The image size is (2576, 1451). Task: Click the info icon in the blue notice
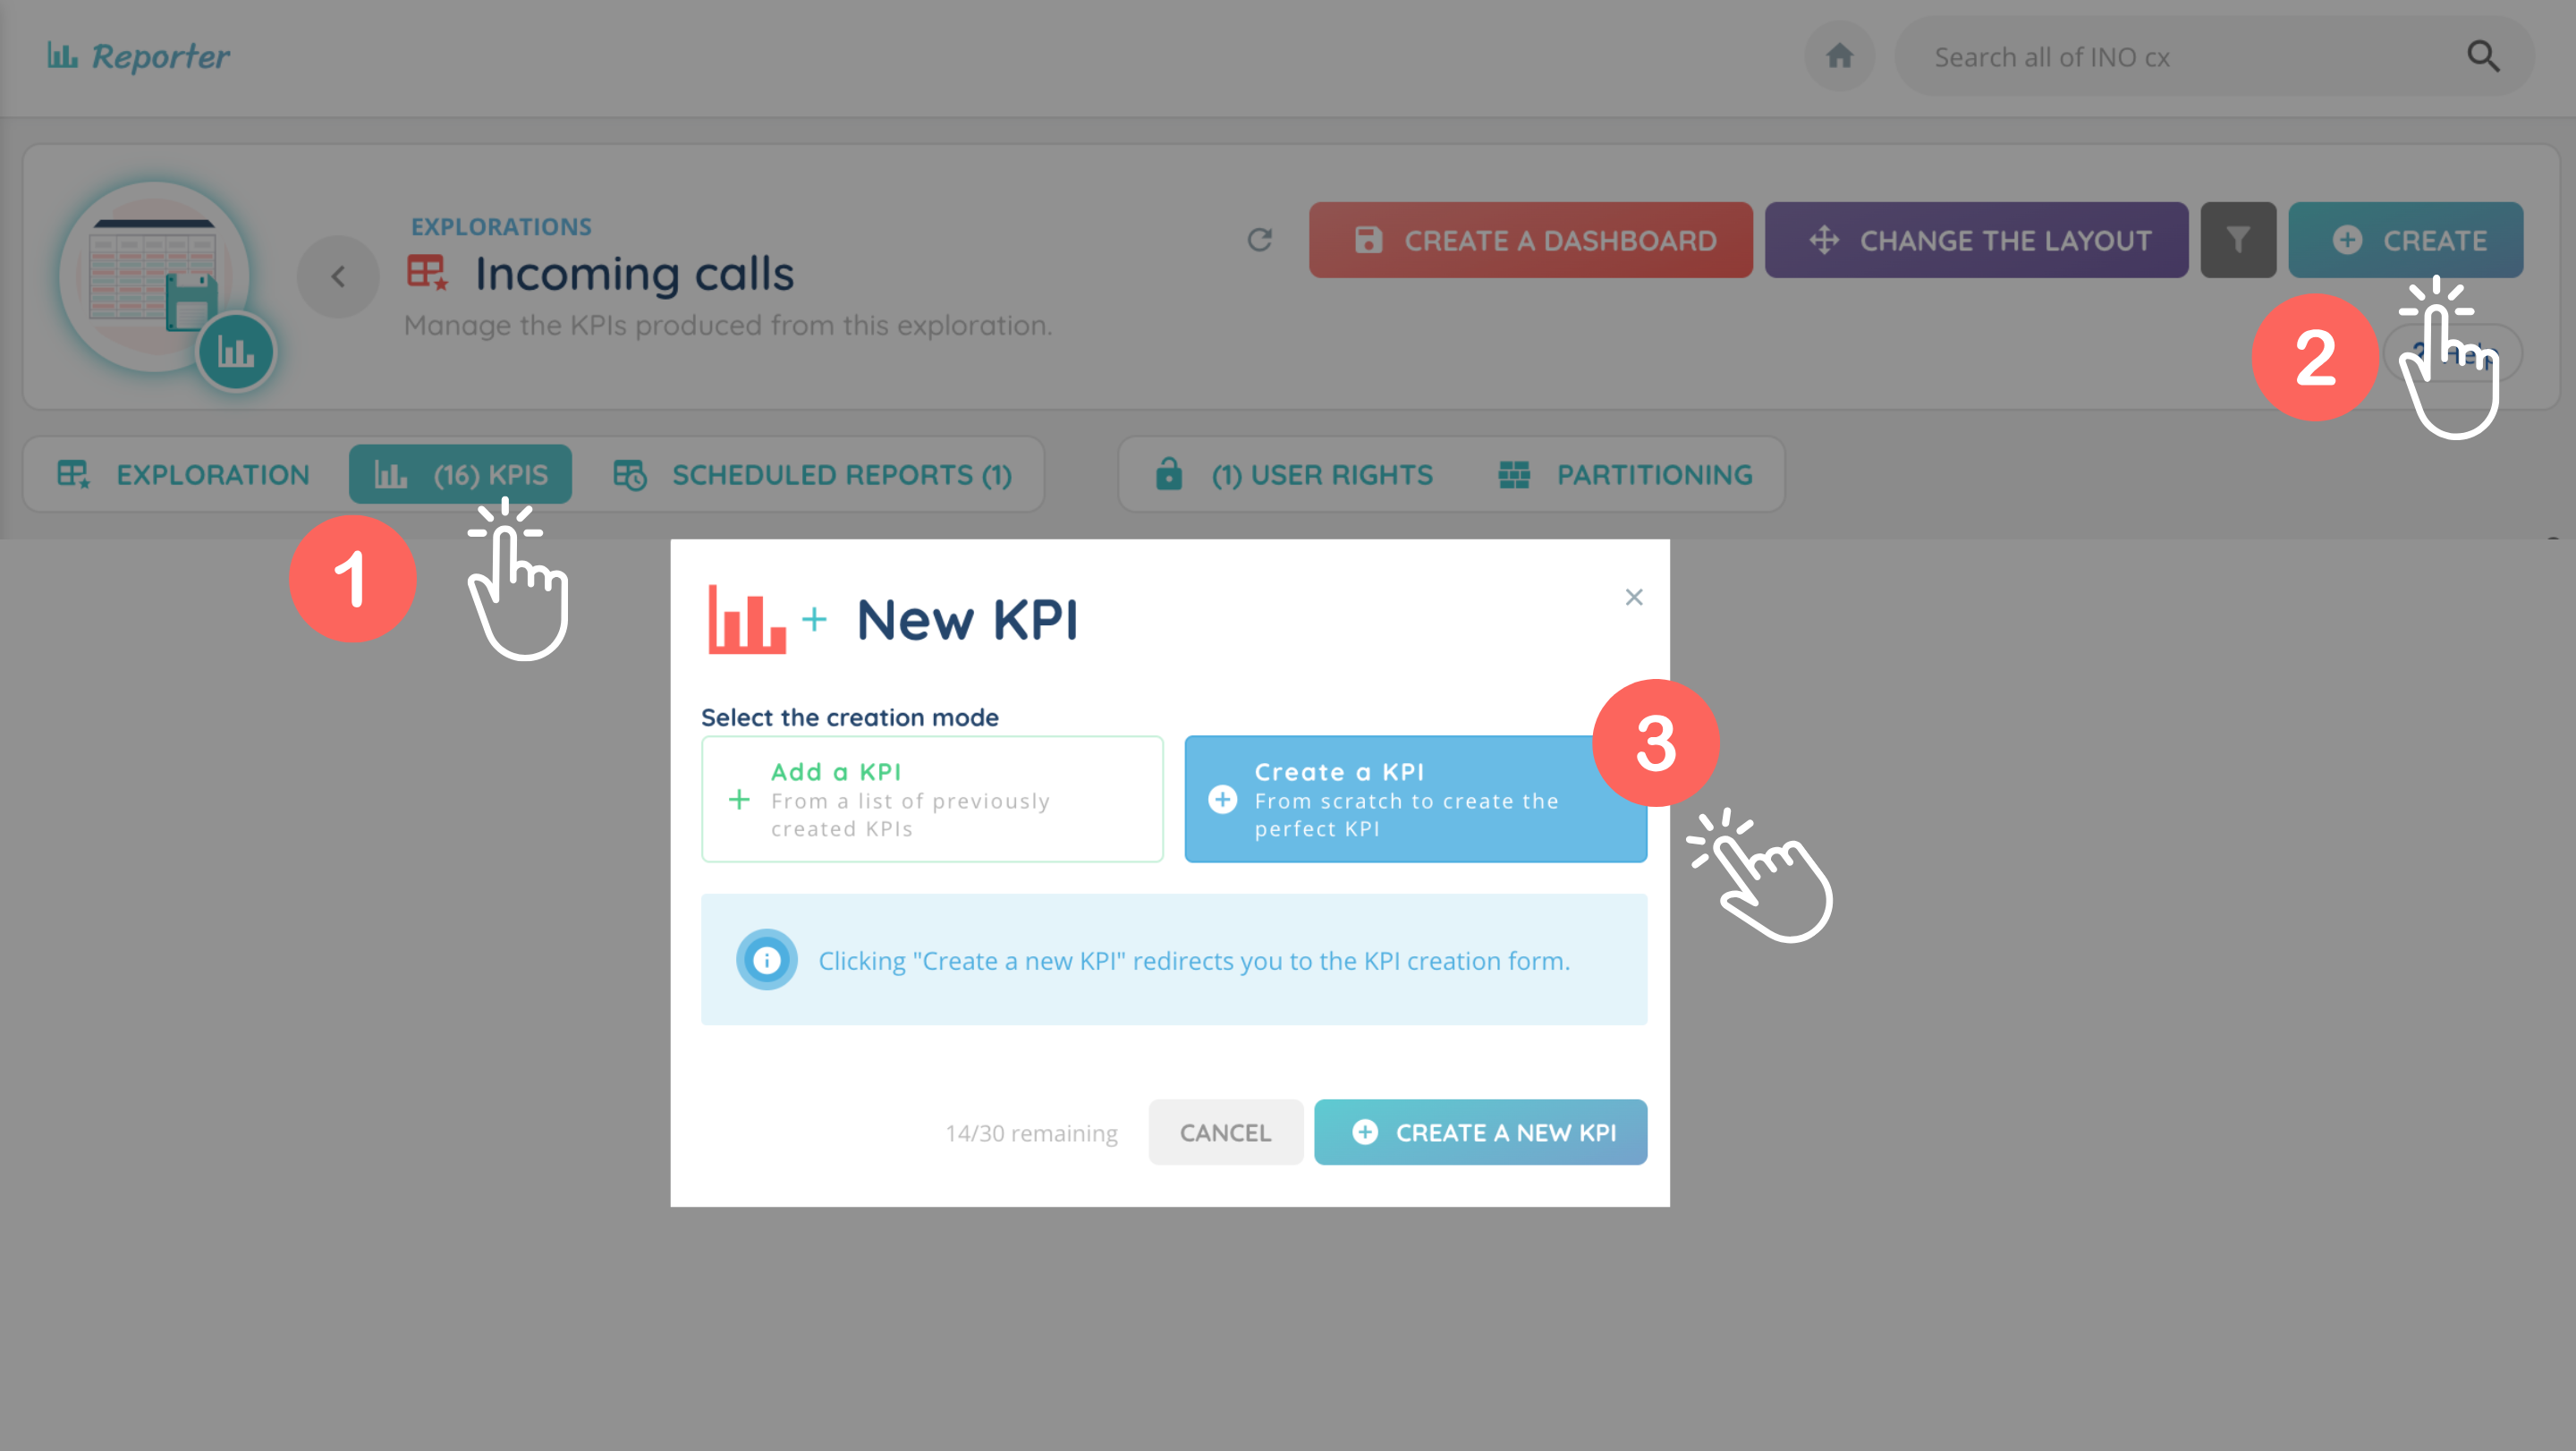coord(767,960)
